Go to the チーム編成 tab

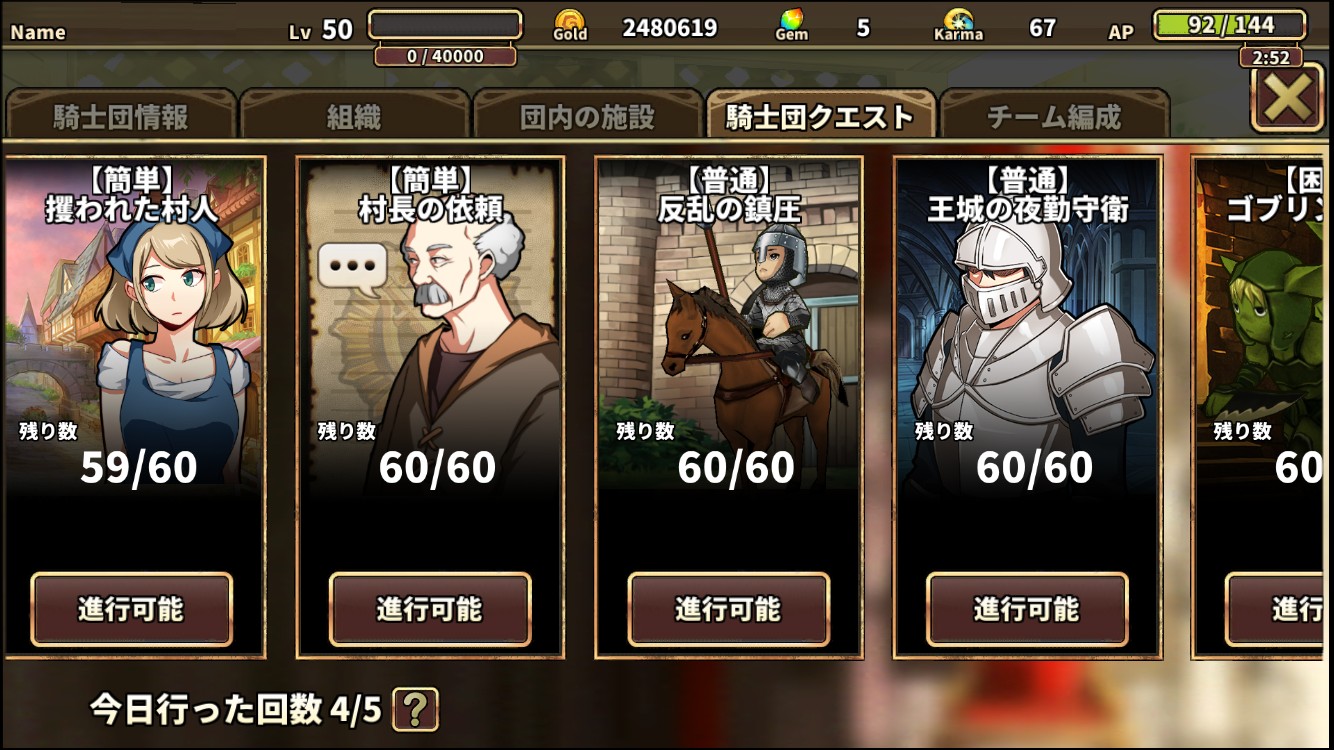point(1054,116)
